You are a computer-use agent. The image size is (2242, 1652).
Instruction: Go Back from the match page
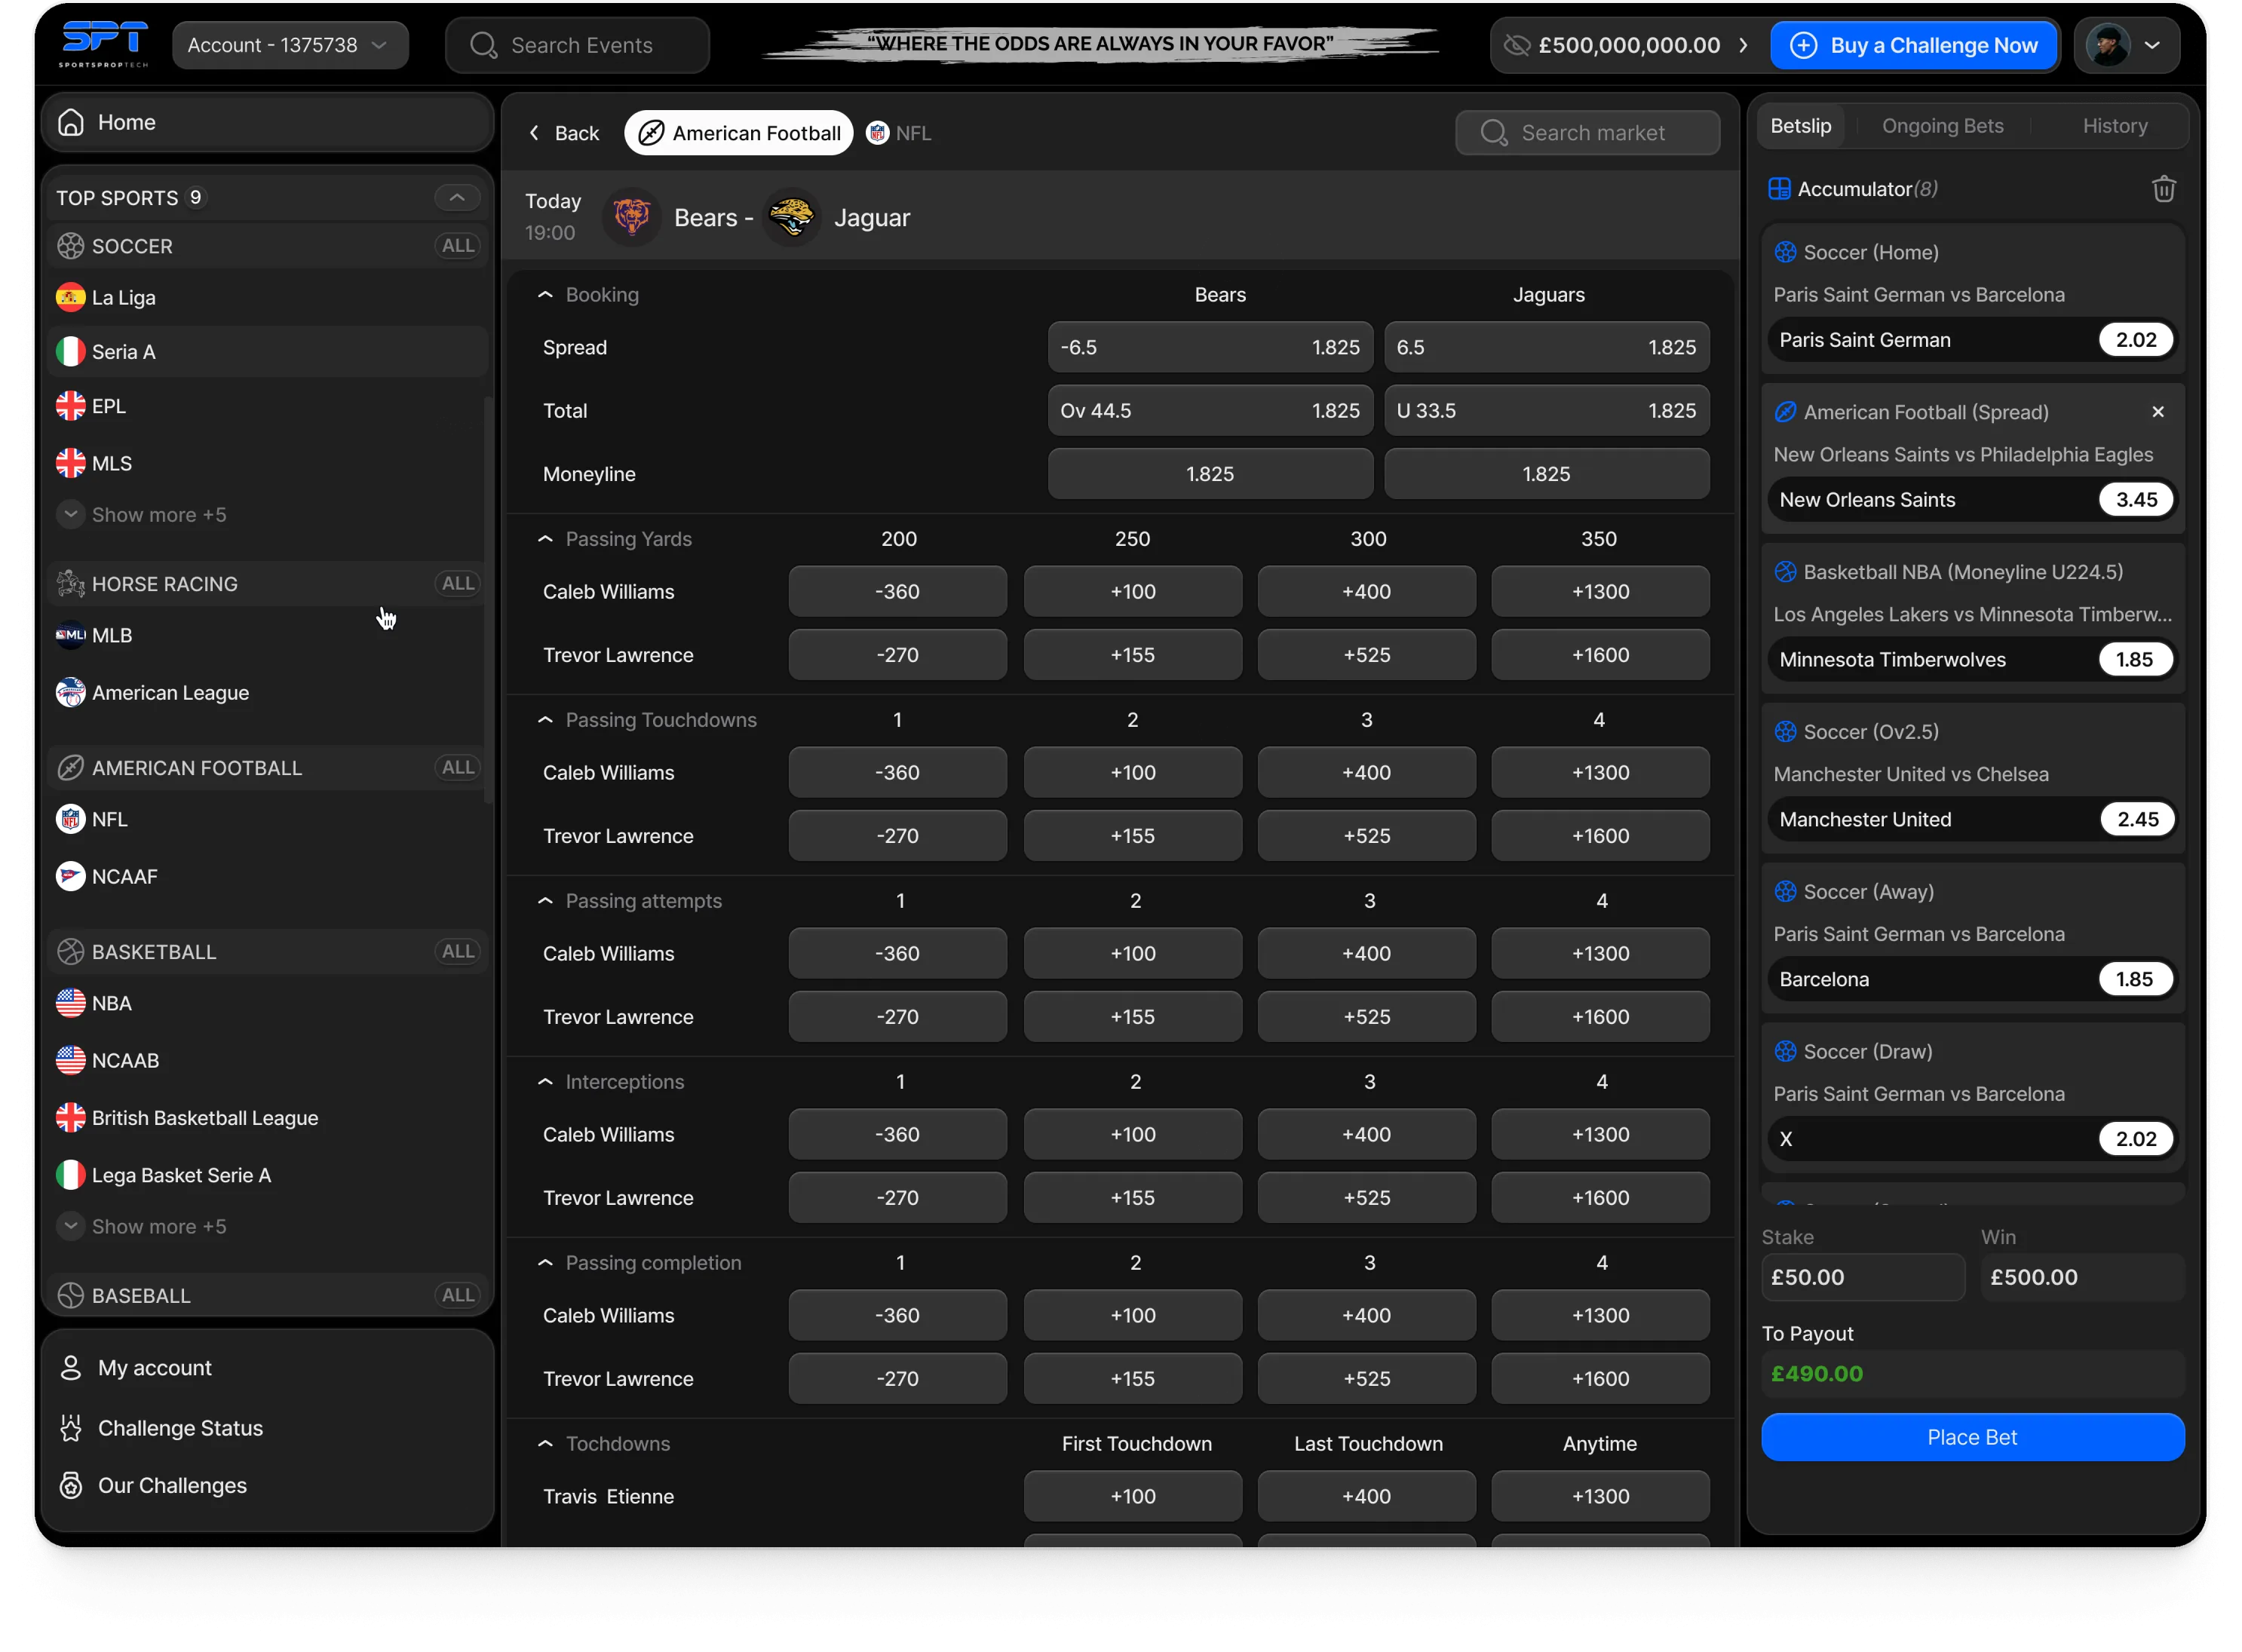tap(563, 133)
